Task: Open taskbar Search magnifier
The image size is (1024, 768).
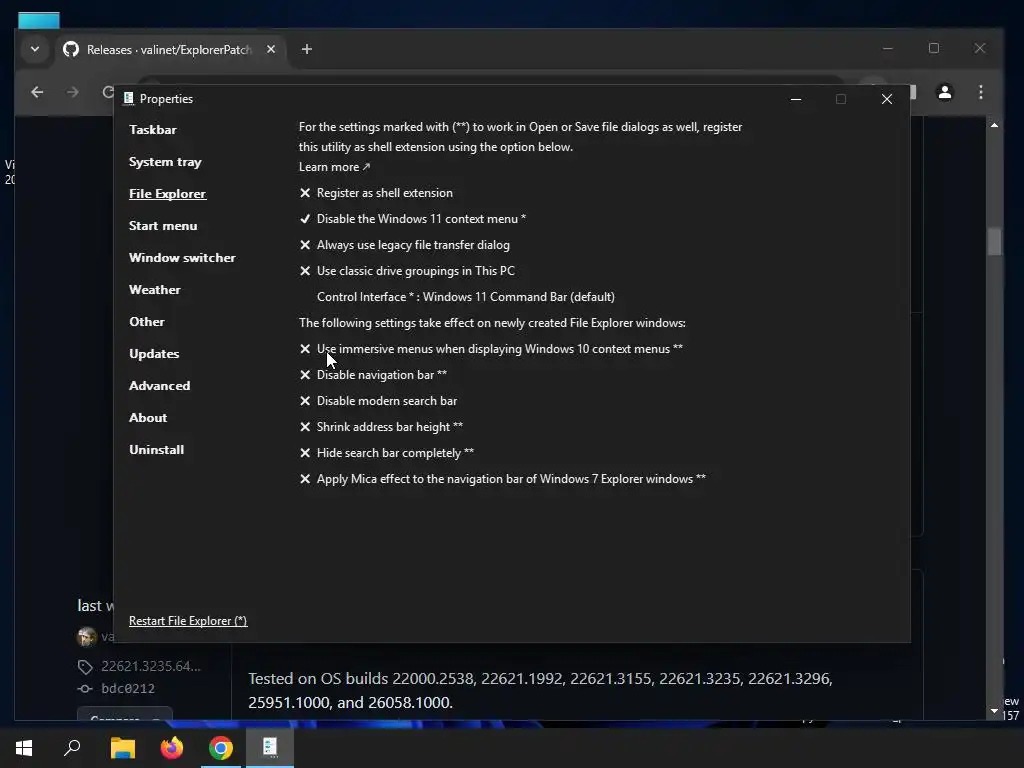Action: click(x=72, y=748)
